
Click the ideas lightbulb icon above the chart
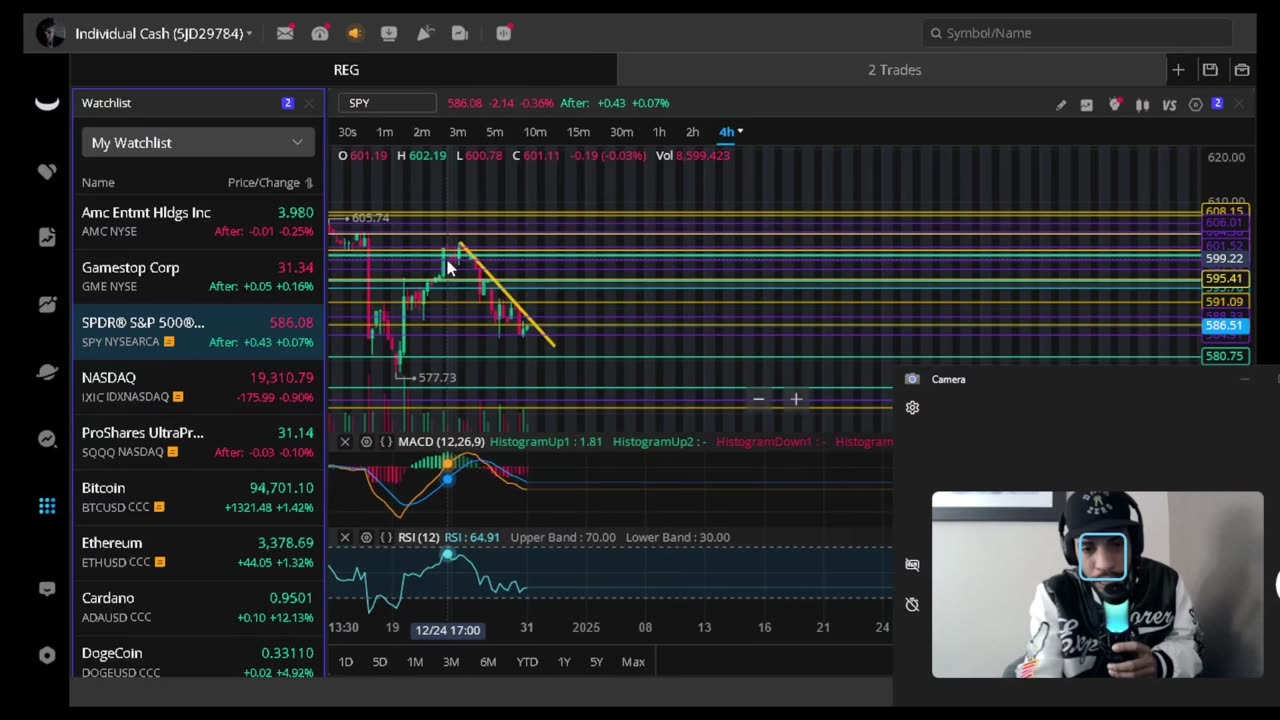[1115, 104]
